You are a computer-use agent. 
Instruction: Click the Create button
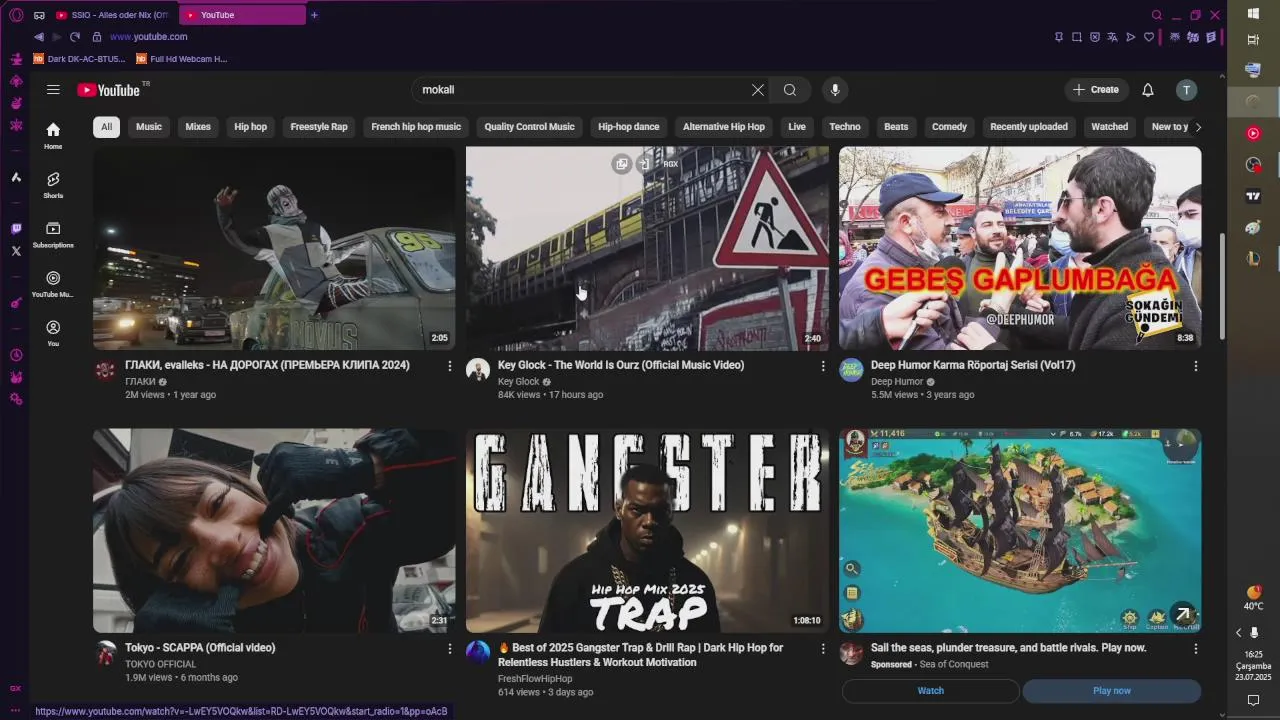pyautogui.click(x=1096, y=90)
